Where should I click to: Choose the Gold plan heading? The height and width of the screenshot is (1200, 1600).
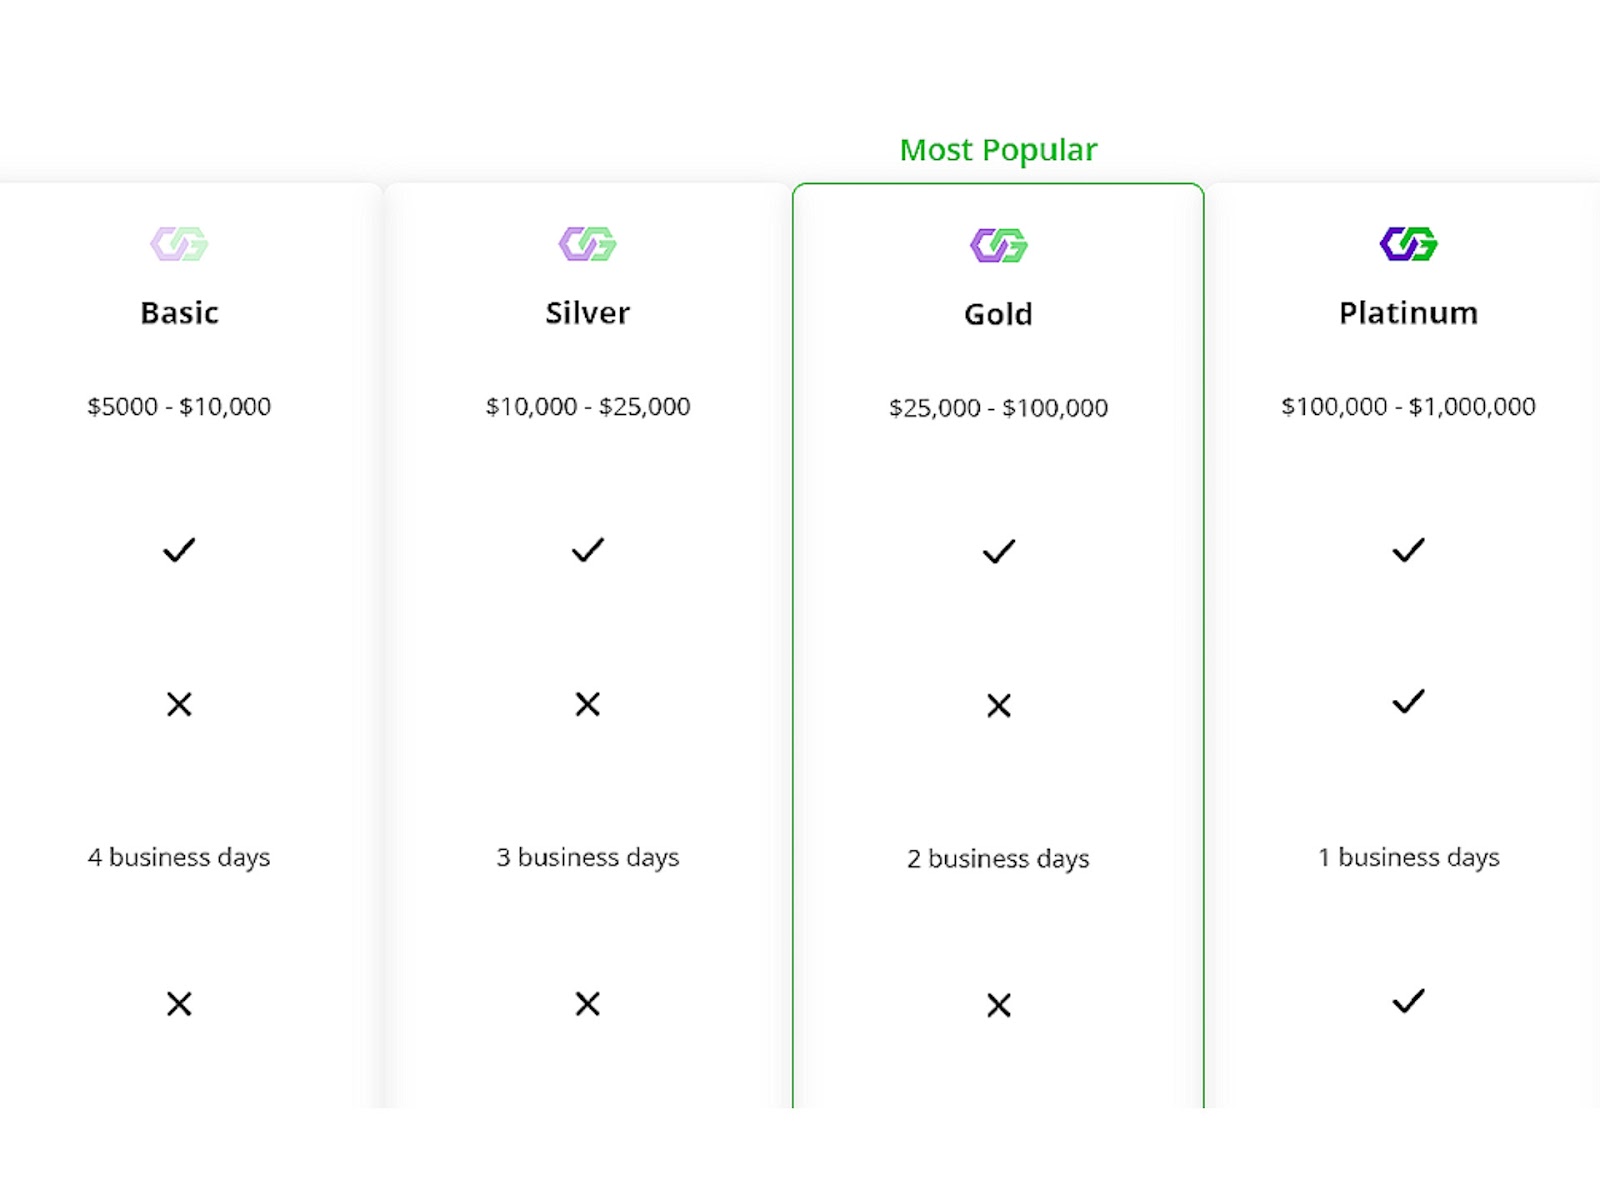(998, 315)
